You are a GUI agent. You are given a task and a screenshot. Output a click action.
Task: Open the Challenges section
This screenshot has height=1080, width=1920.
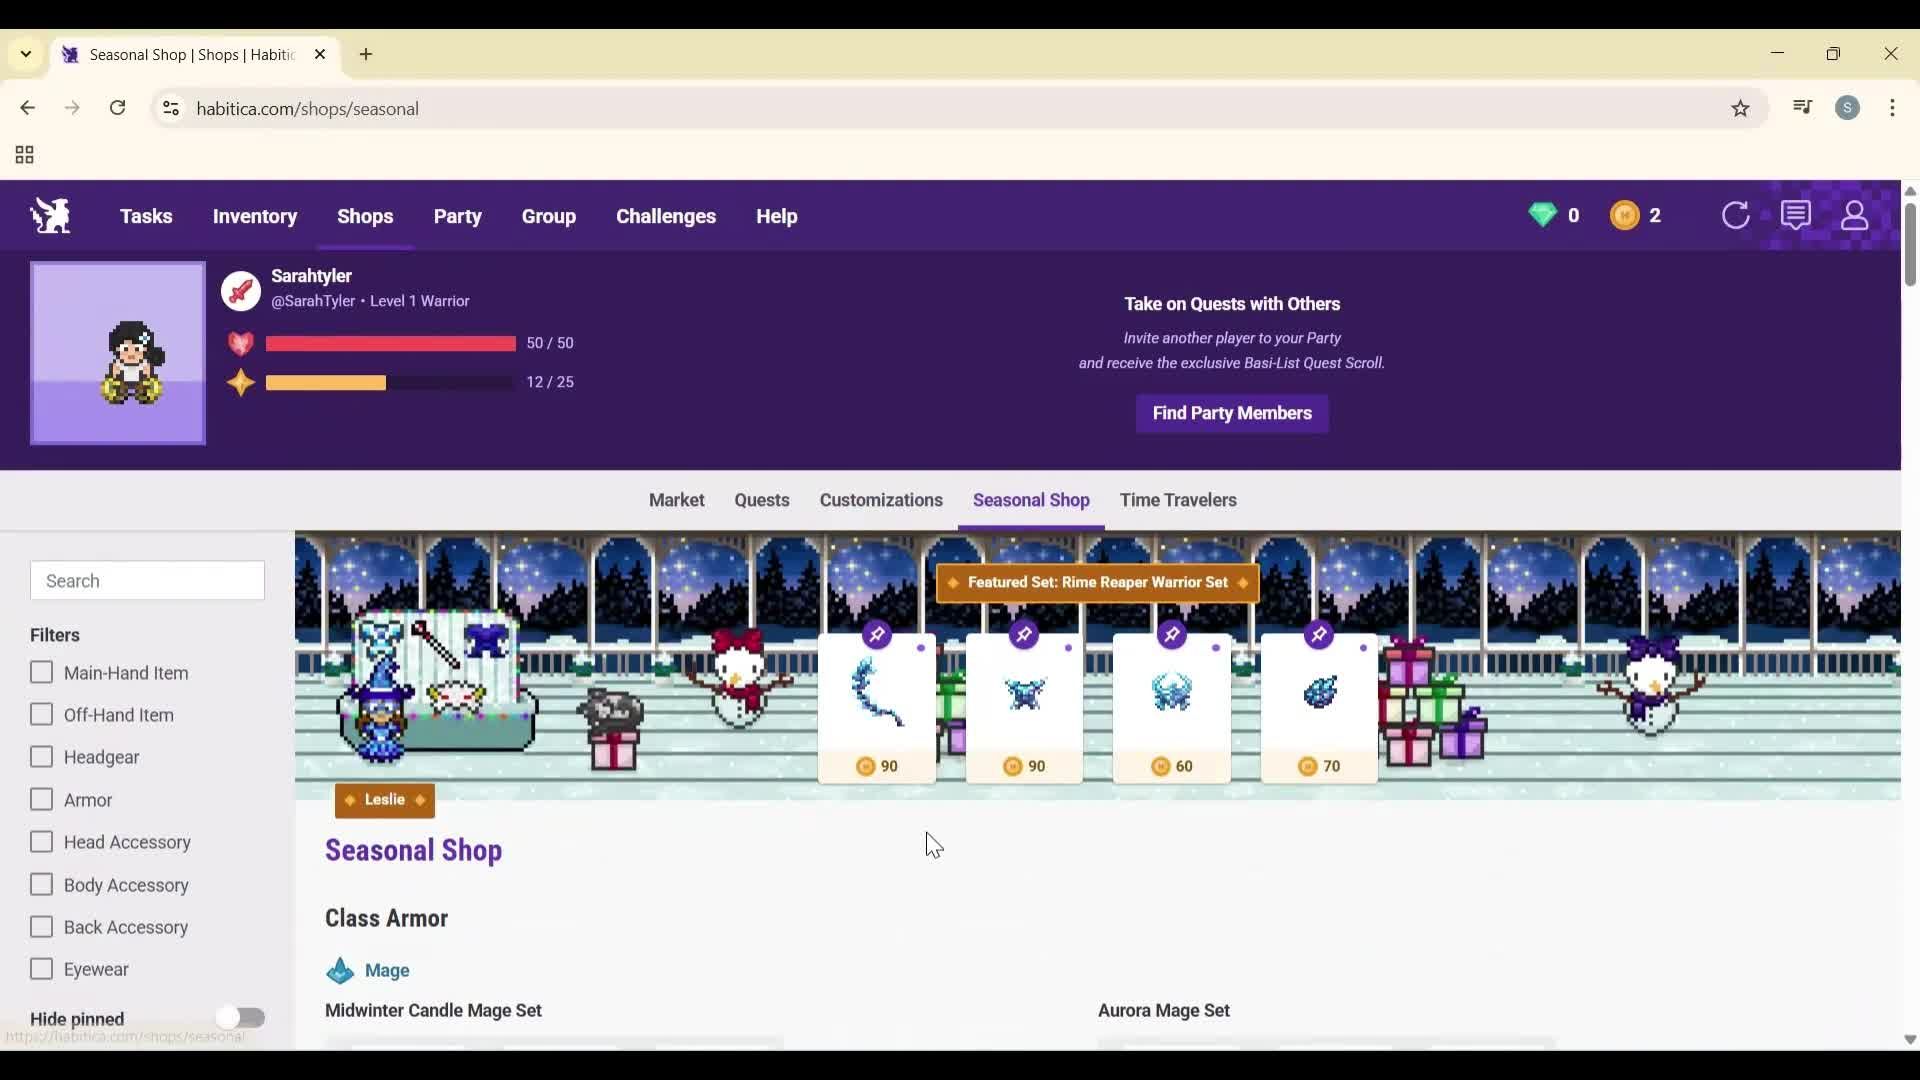tap(666, 216)
